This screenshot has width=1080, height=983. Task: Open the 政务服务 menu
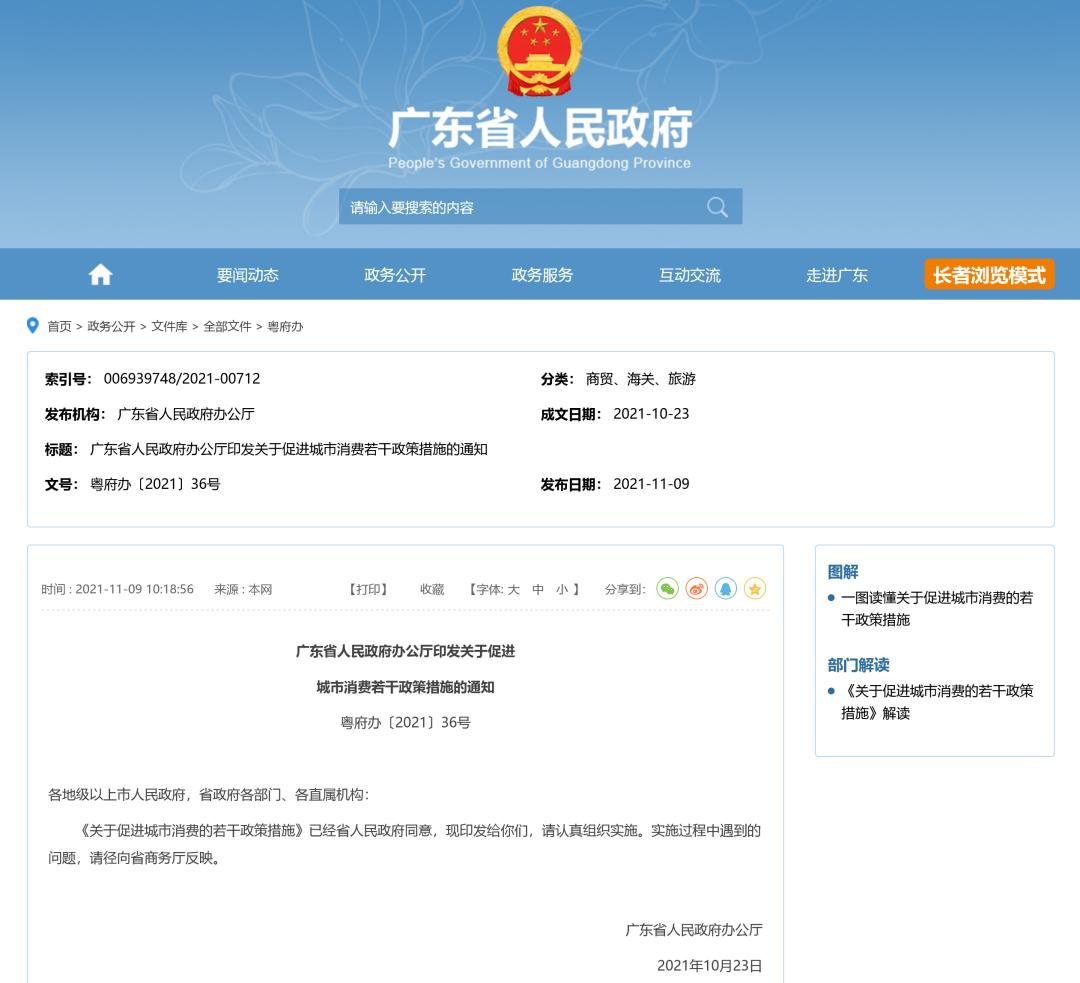click(542, 275)
